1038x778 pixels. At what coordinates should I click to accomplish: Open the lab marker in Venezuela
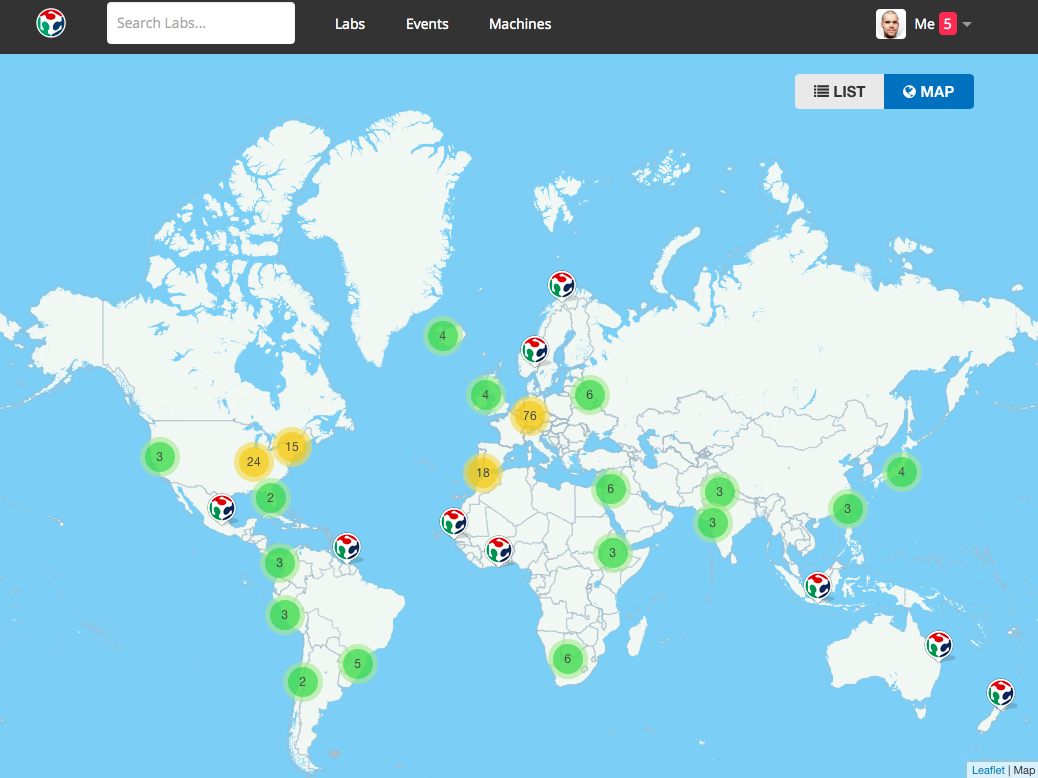tap(346, 547)
